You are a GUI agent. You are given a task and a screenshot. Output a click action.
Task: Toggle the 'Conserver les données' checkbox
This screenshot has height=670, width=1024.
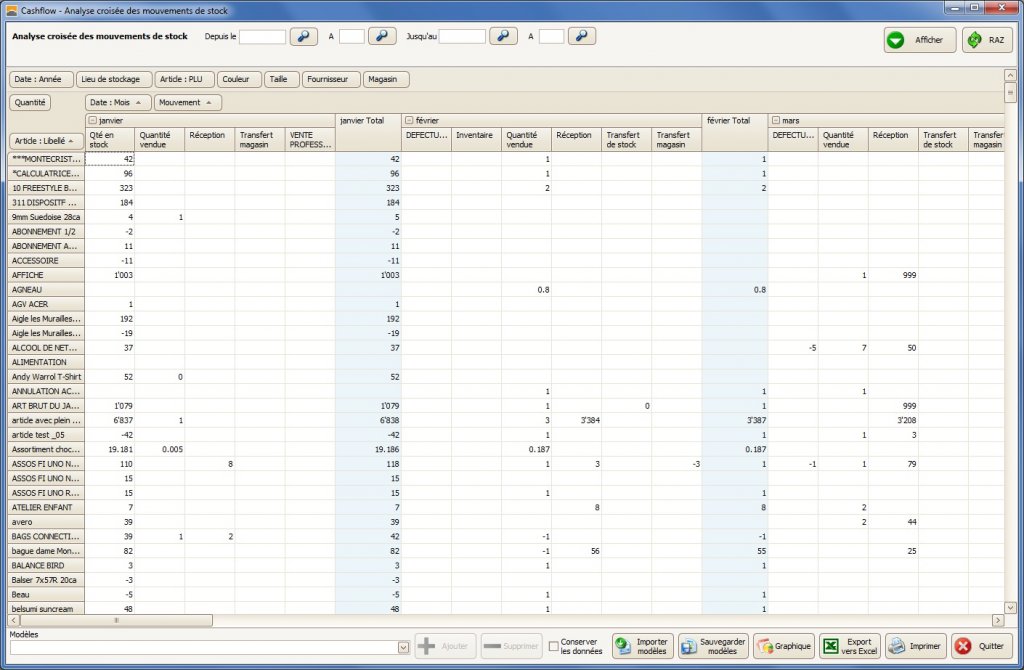(554, 647)
